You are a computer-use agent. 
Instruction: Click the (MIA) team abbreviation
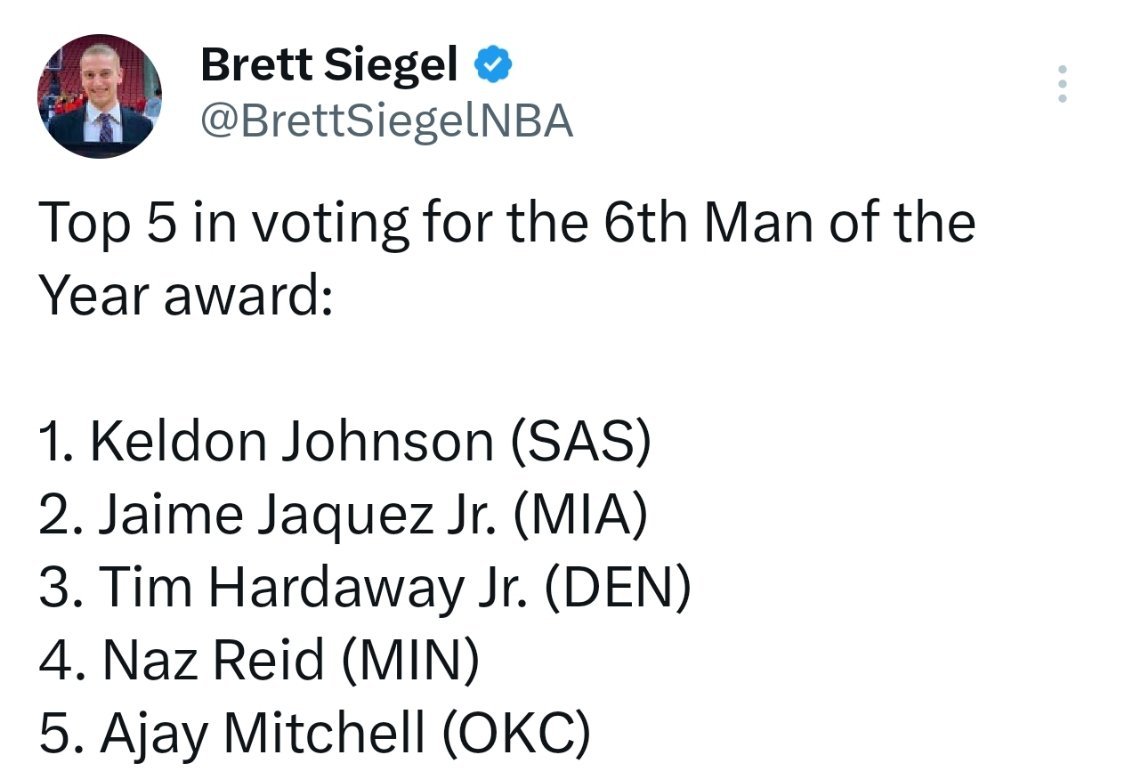(x=581, y=516)
